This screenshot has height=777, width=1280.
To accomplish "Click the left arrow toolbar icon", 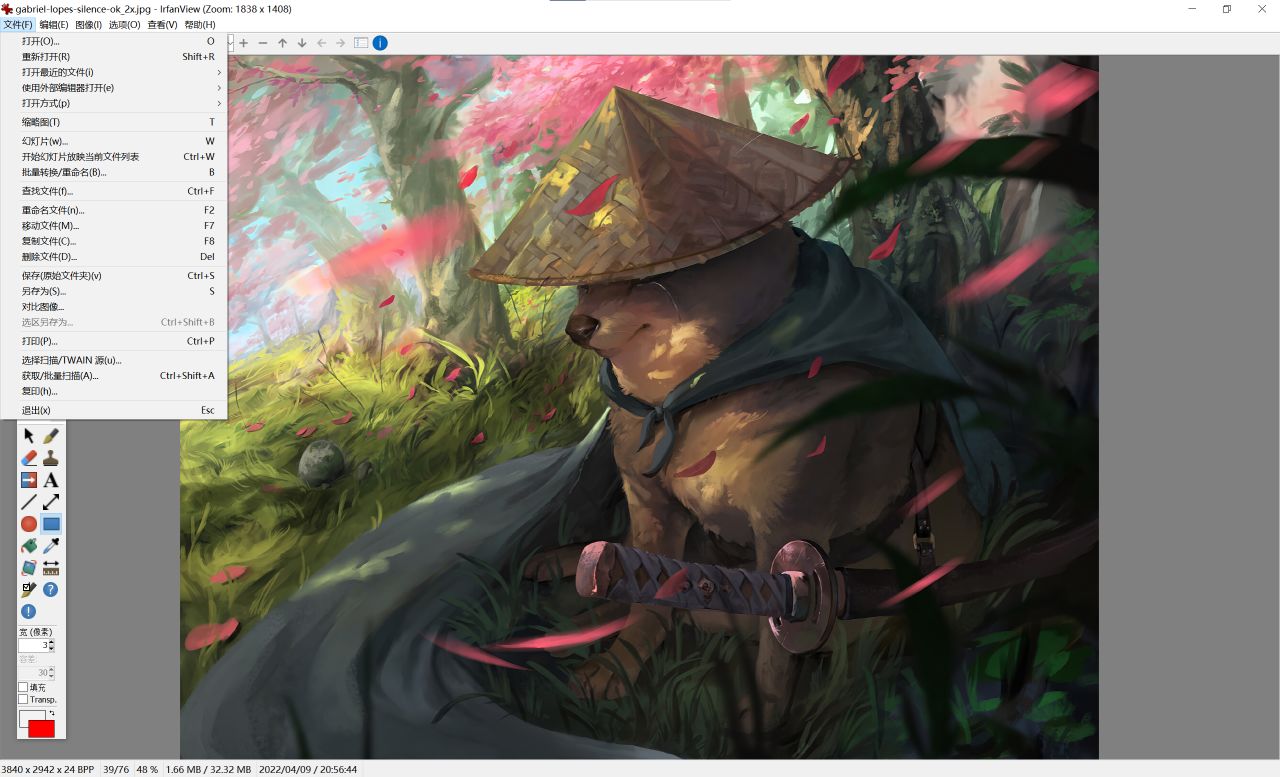I will 322,43.
